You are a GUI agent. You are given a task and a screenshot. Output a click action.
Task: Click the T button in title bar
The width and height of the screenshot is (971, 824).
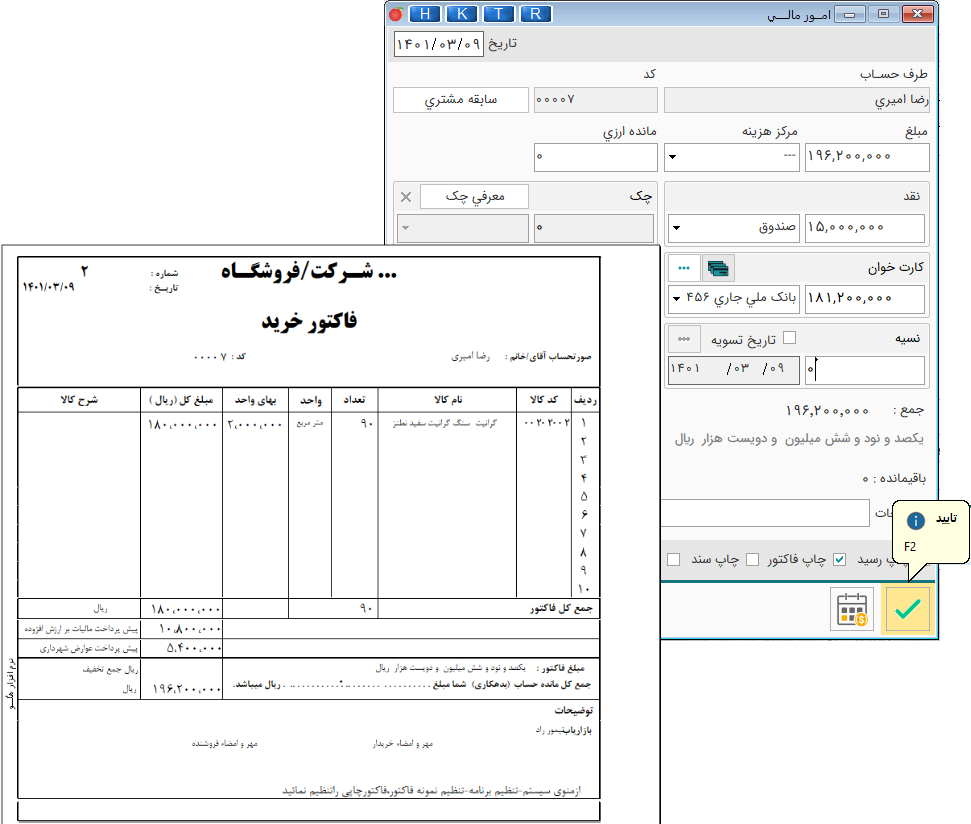coord(500,13)
